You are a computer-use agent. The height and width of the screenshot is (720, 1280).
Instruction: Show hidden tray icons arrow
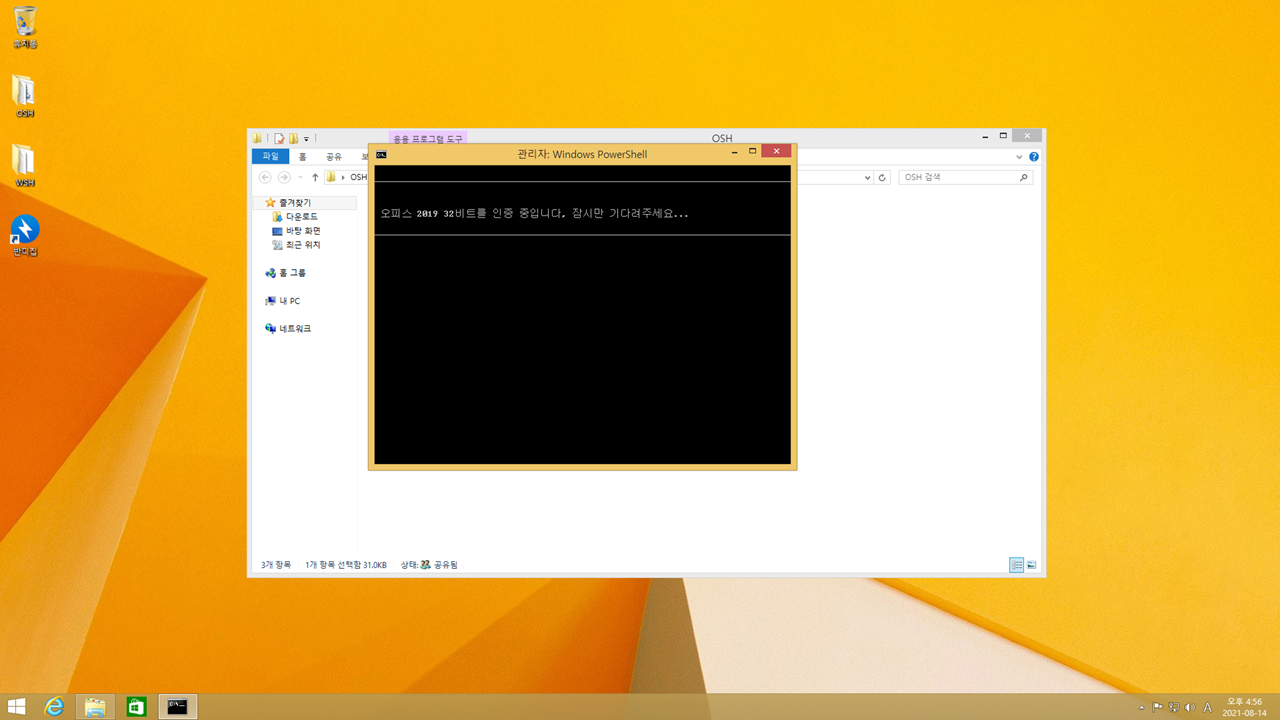(1141, 708)
